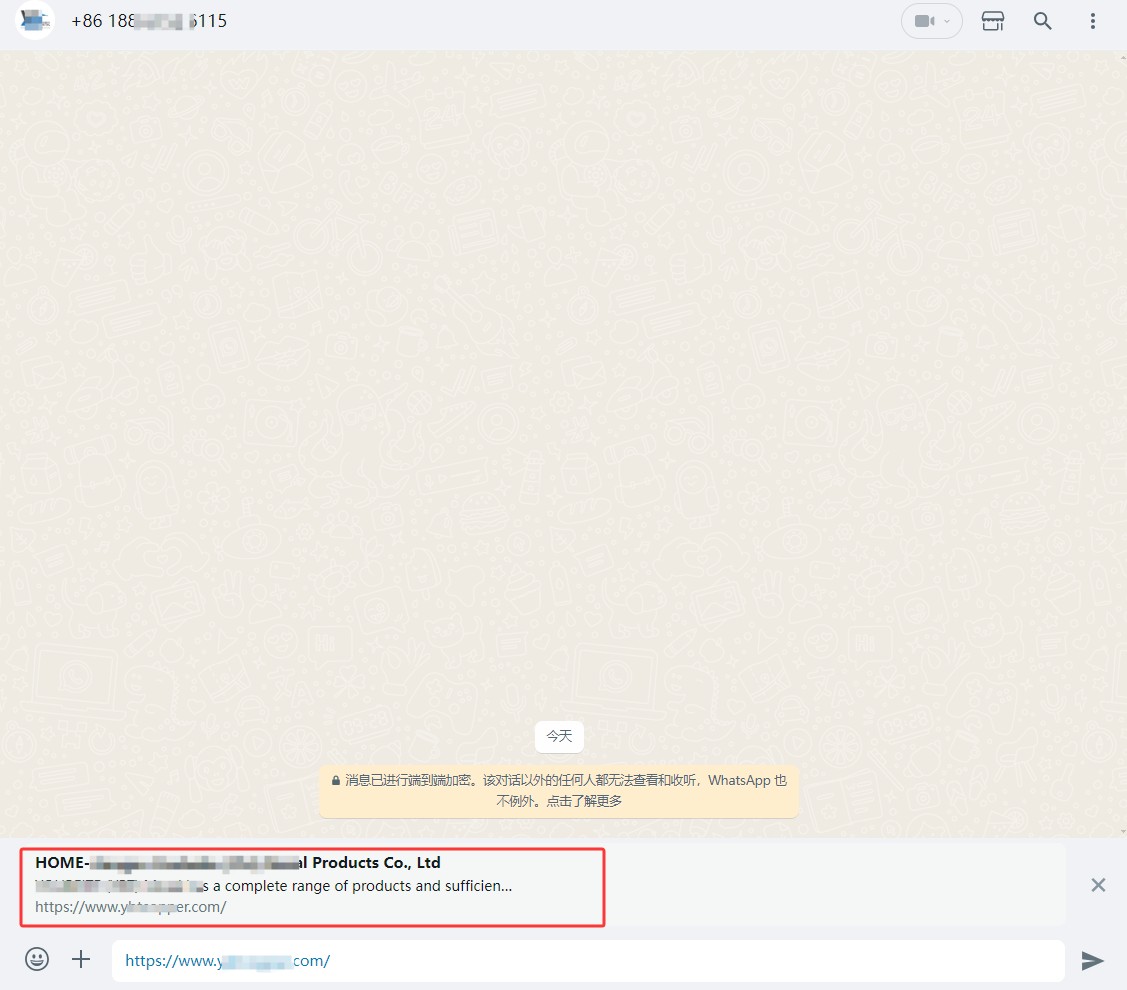
Task: Open the contact's profile picture
Action: pos(35,20)
